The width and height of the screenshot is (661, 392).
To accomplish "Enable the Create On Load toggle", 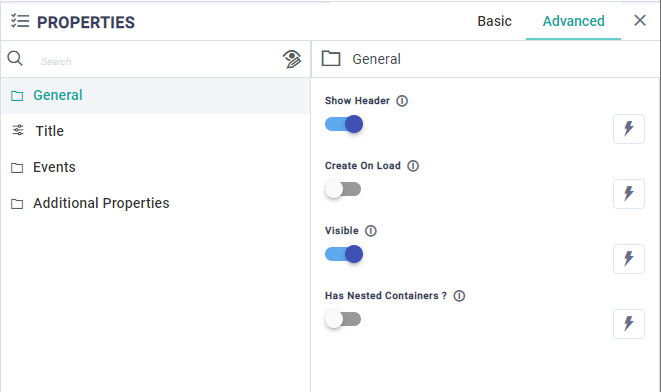I will pos(343,189).
